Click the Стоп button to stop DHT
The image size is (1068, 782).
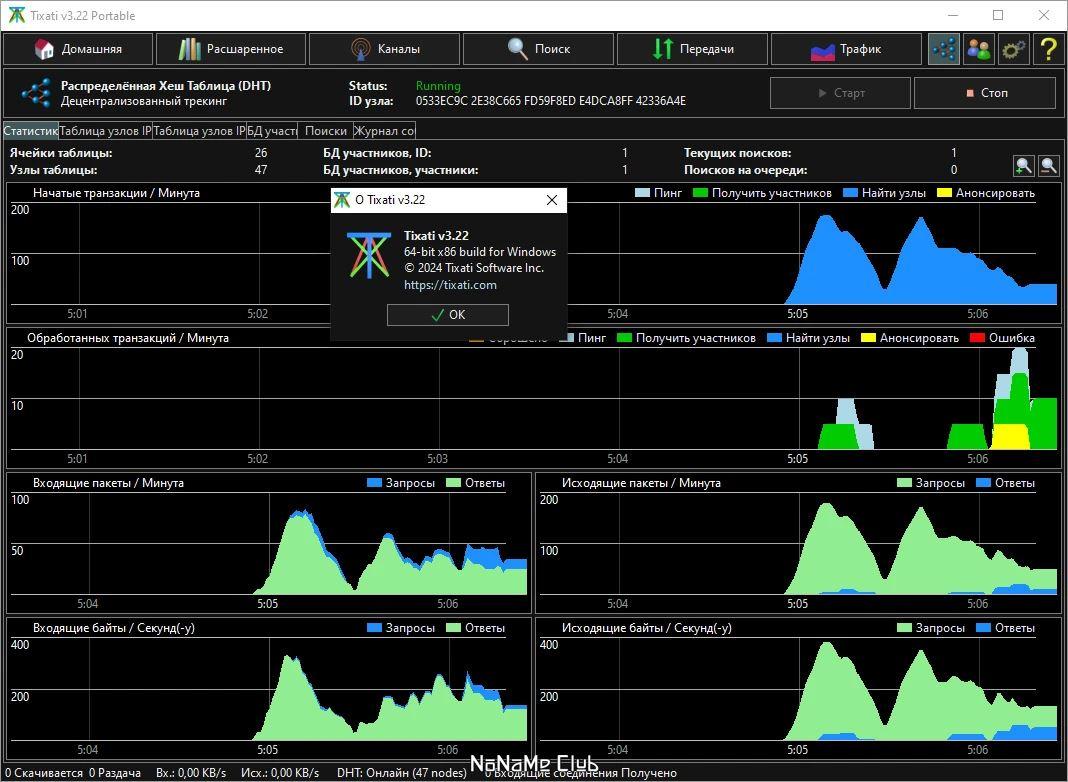984,93
